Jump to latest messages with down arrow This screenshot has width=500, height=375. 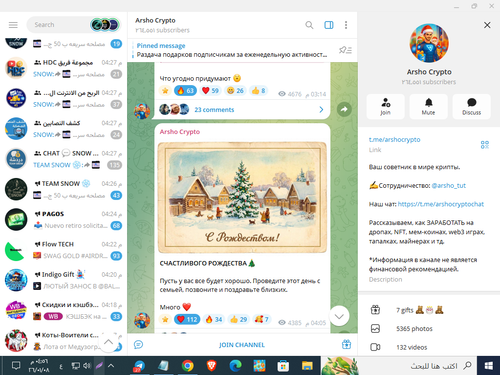pos(339,316)
